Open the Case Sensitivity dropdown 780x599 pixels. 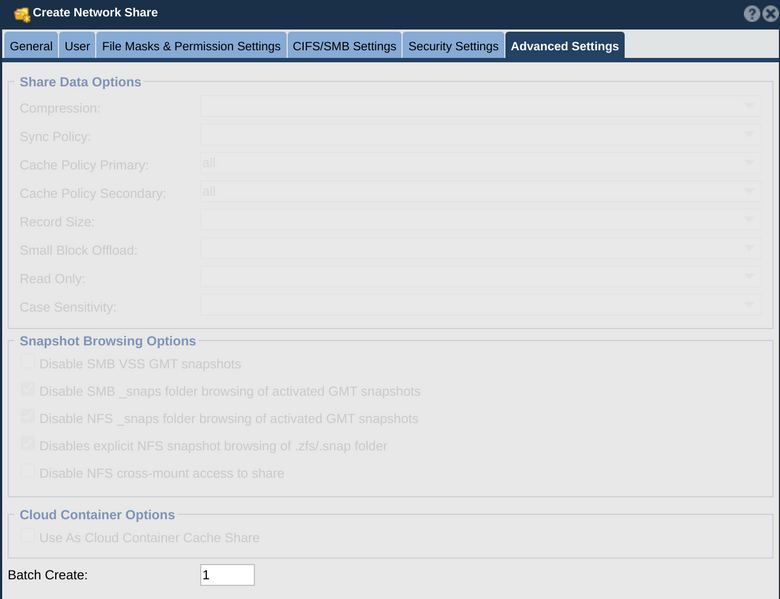click(x=480, y=305)
